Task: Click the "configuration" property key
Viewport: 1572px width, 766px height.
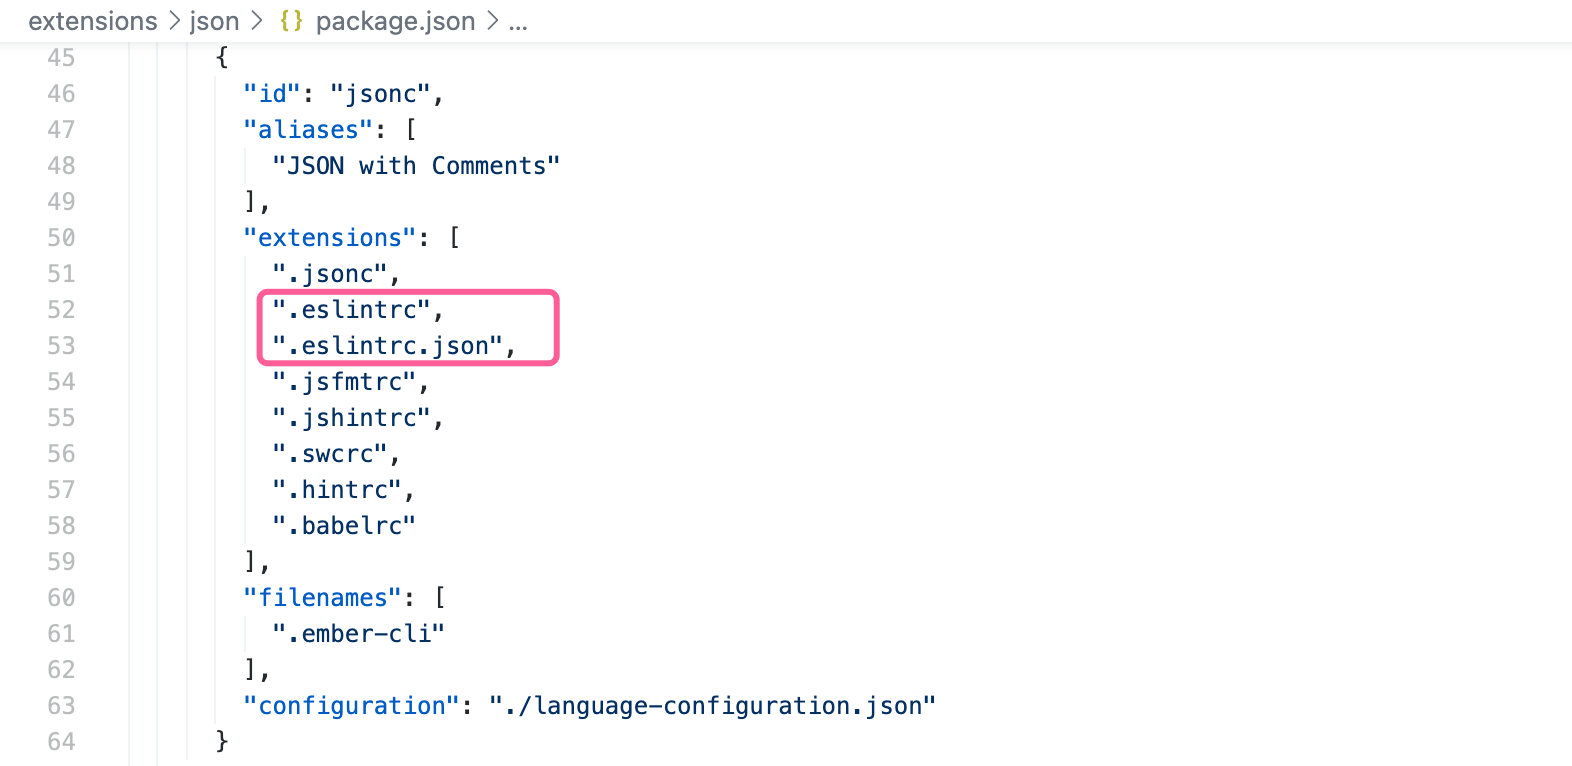Action: [351, 706]
